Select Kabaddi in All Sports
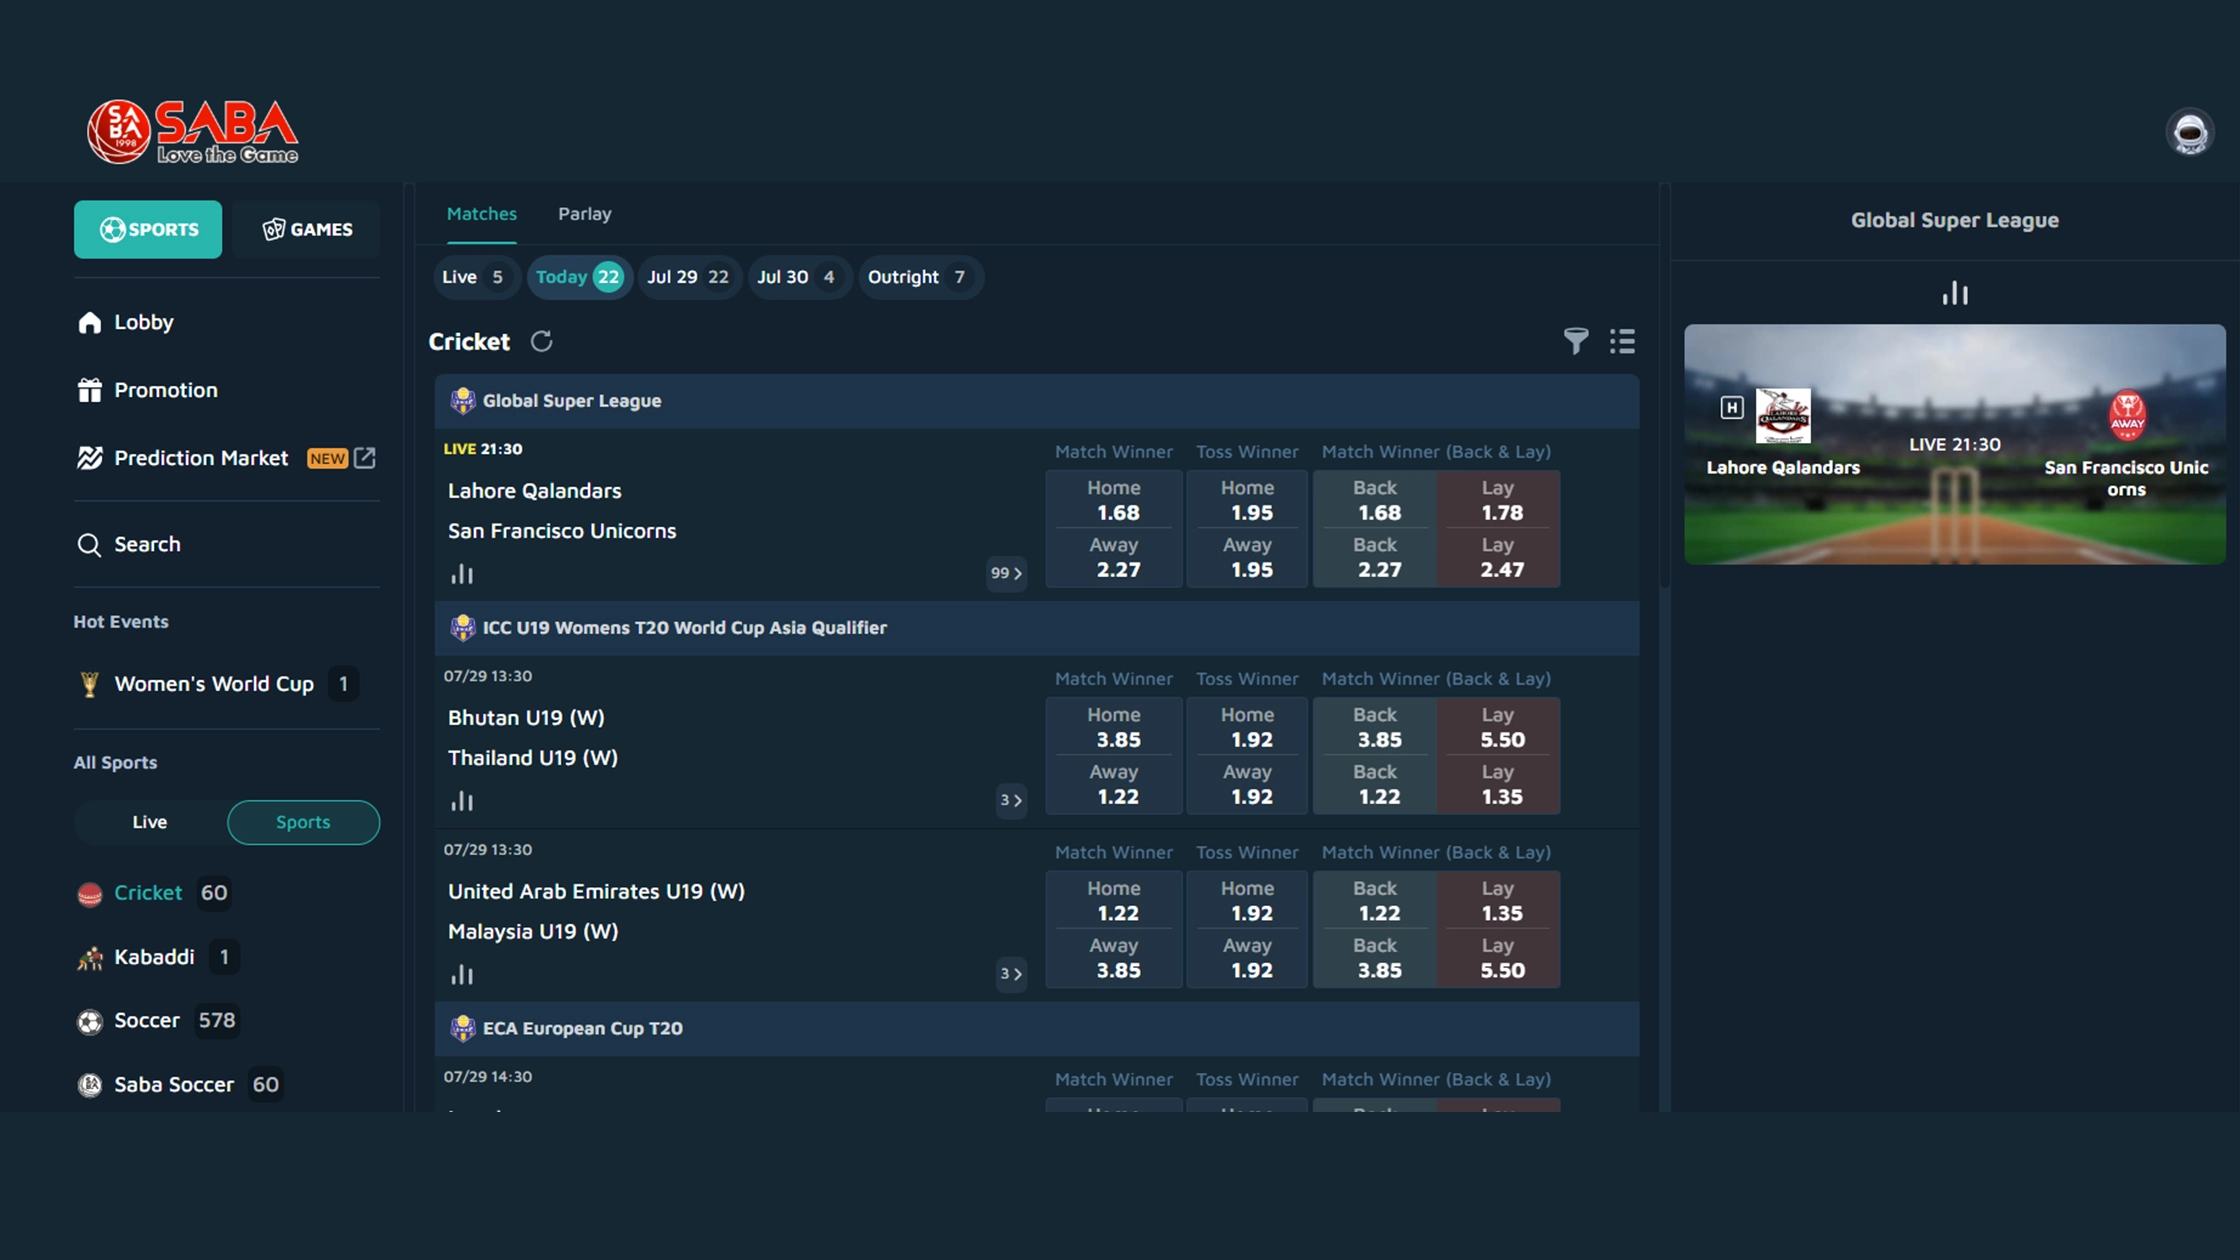The image size is (2240, 1260). 160,958
